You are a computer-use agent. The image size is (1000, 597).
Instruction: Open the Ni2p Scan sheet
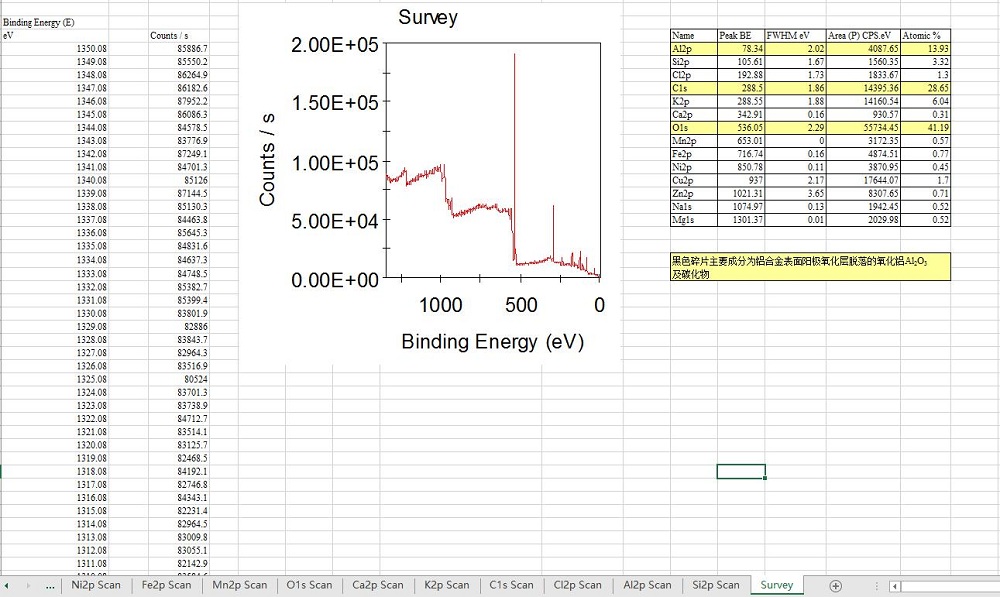click(x=96, y=585)
